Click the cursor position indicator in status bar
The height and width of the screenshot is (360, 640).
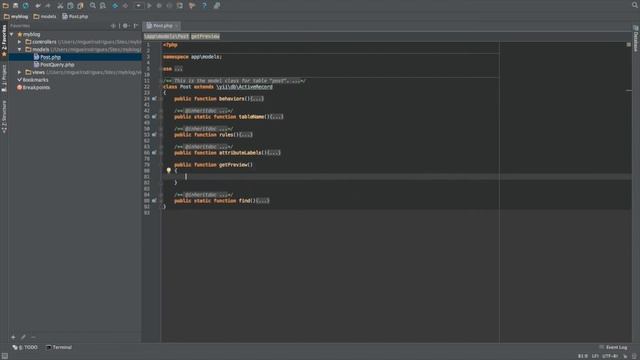click(583, 356)
